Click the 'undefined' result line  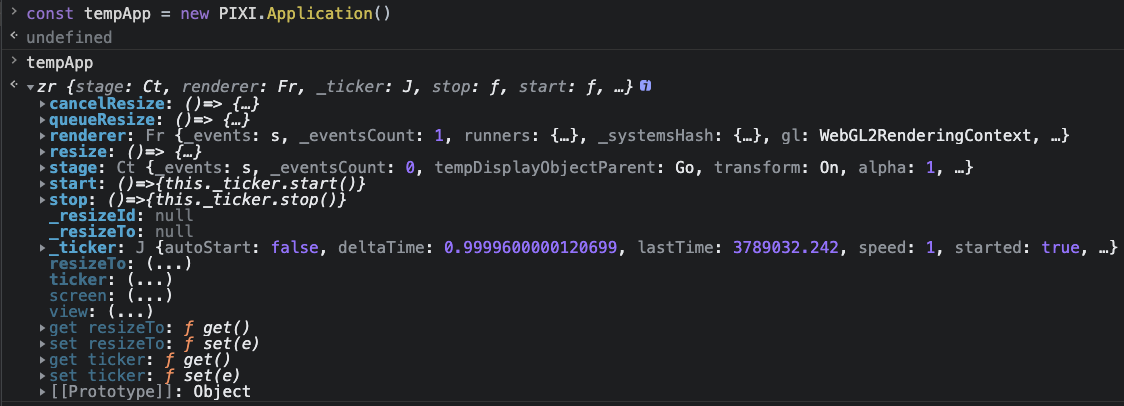[x=69, y=37]
